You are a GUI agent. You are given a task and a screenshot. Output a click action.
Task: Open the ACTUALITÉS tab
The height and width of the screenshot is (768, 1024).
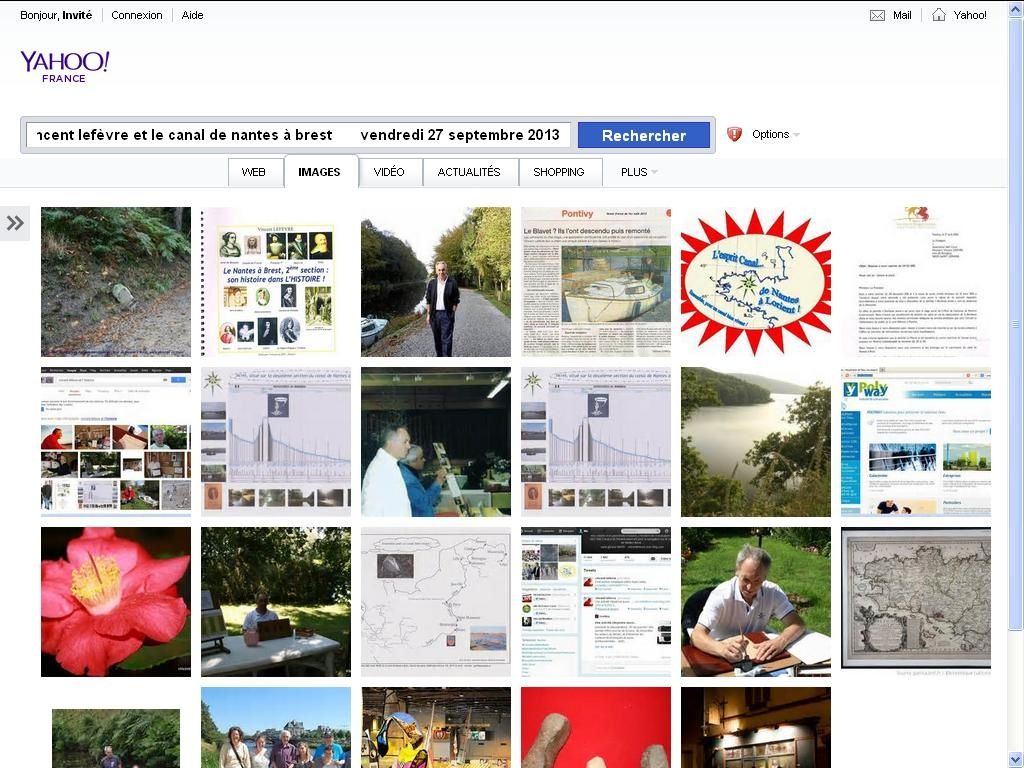click(469, 172)
